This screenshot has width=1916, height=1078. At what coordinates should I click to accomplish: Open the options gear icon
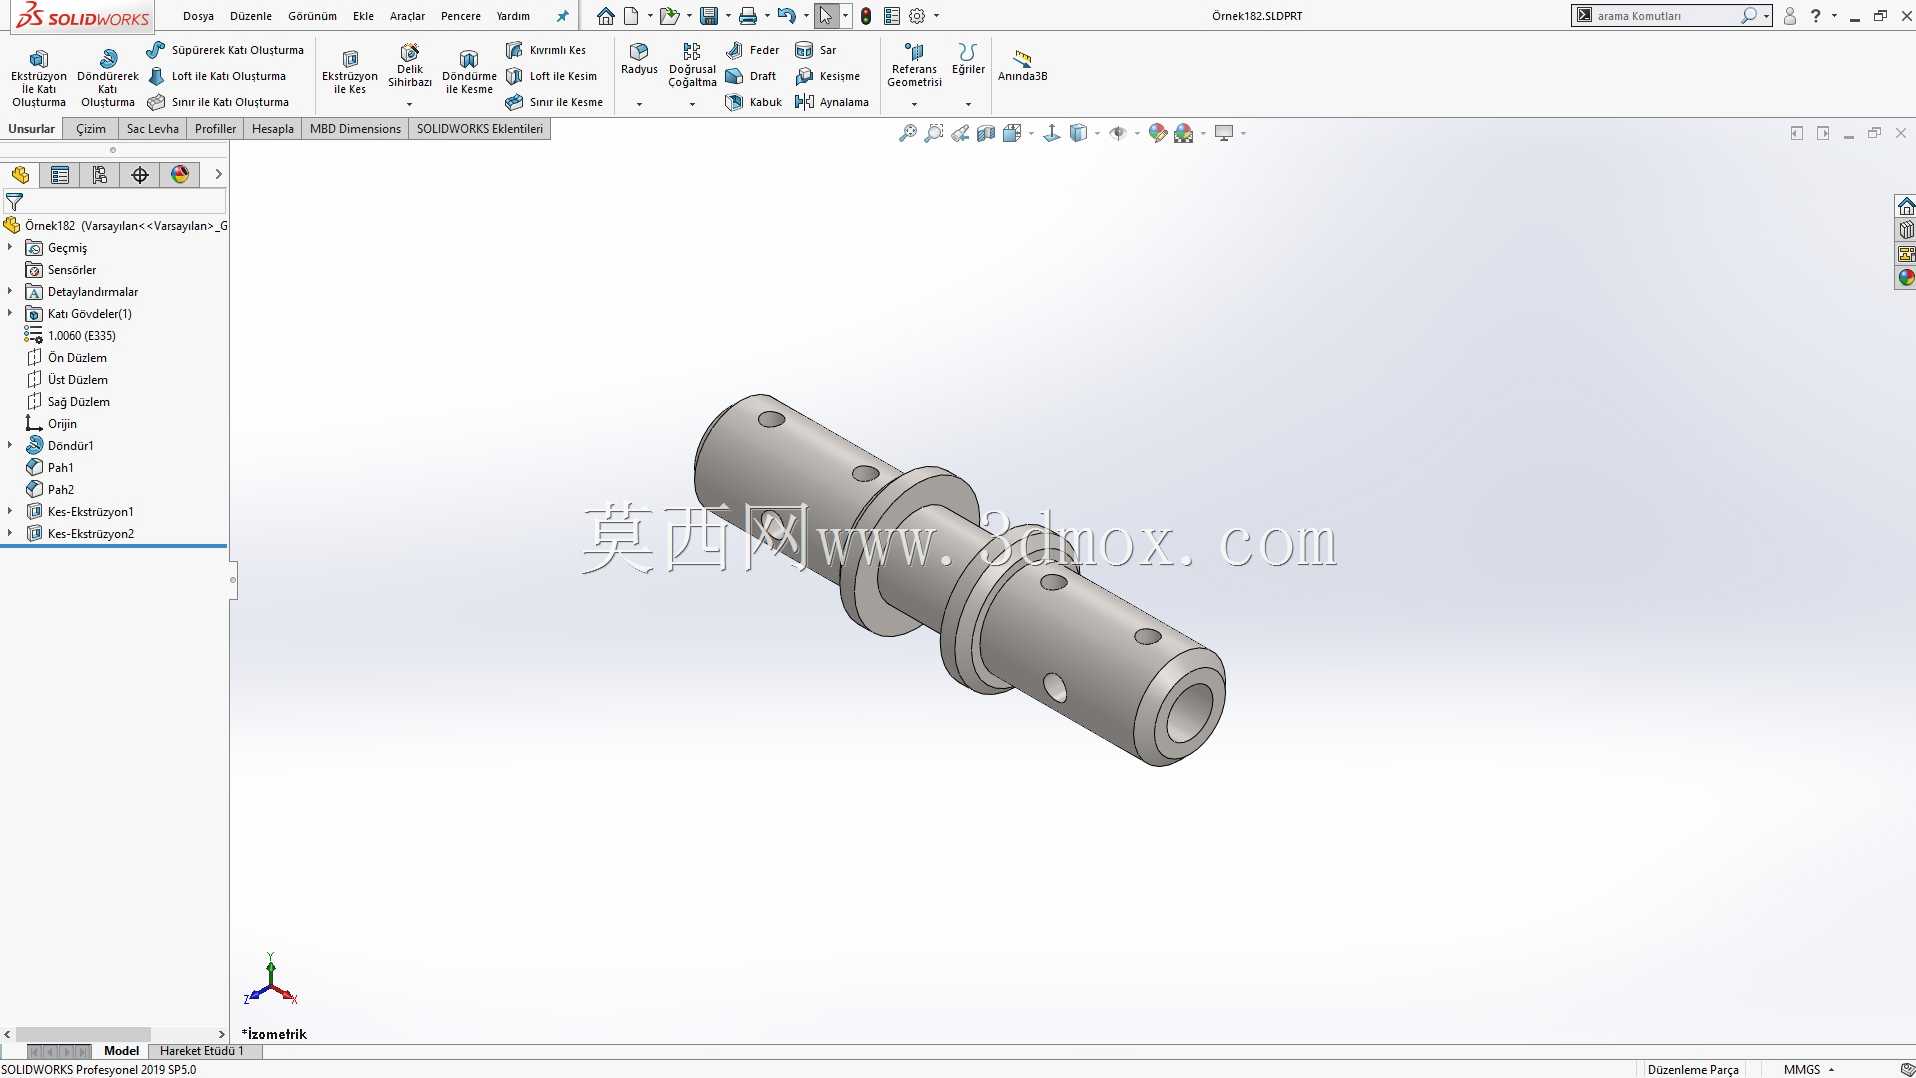click(917, 16)
